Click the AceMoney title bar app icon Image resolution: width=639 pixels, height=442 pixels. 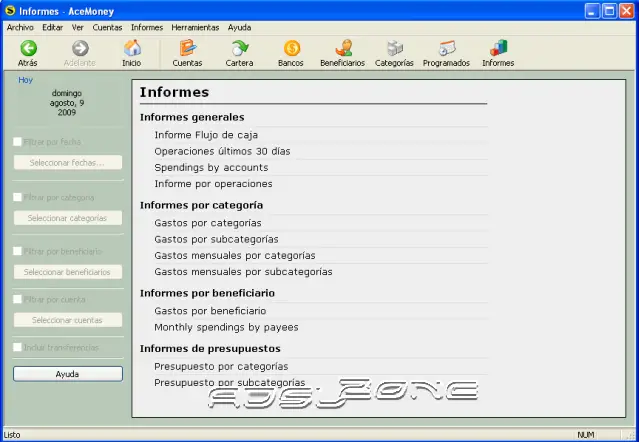[10, 10]
